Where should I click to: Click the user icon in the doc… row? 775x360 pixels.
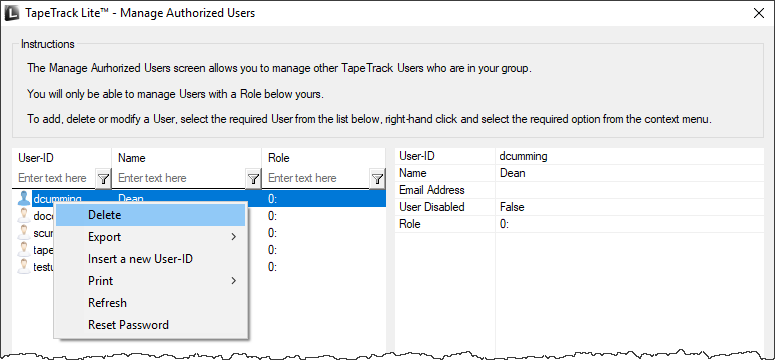pyautogui.click(x=23, y=216)
